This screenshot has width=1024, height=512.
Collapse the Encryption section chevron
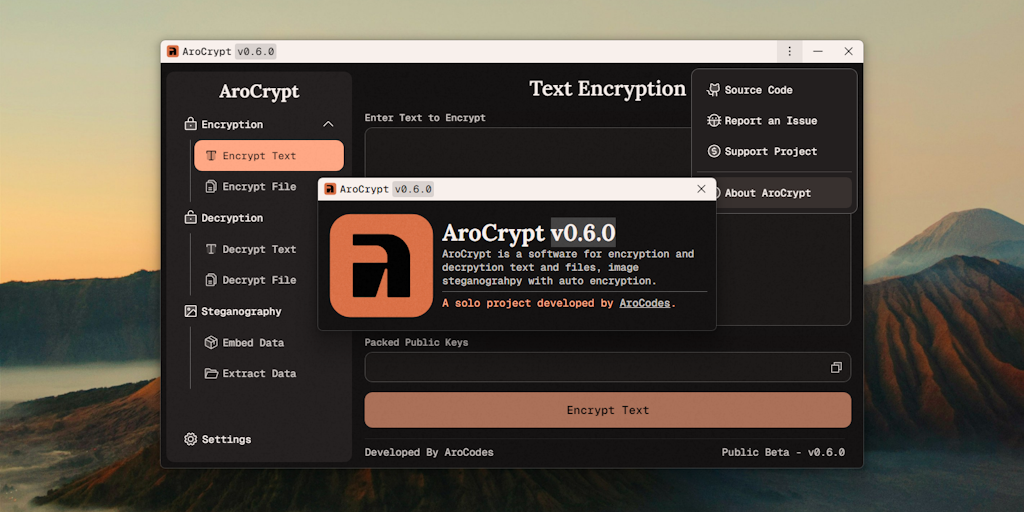coord(328,125)
